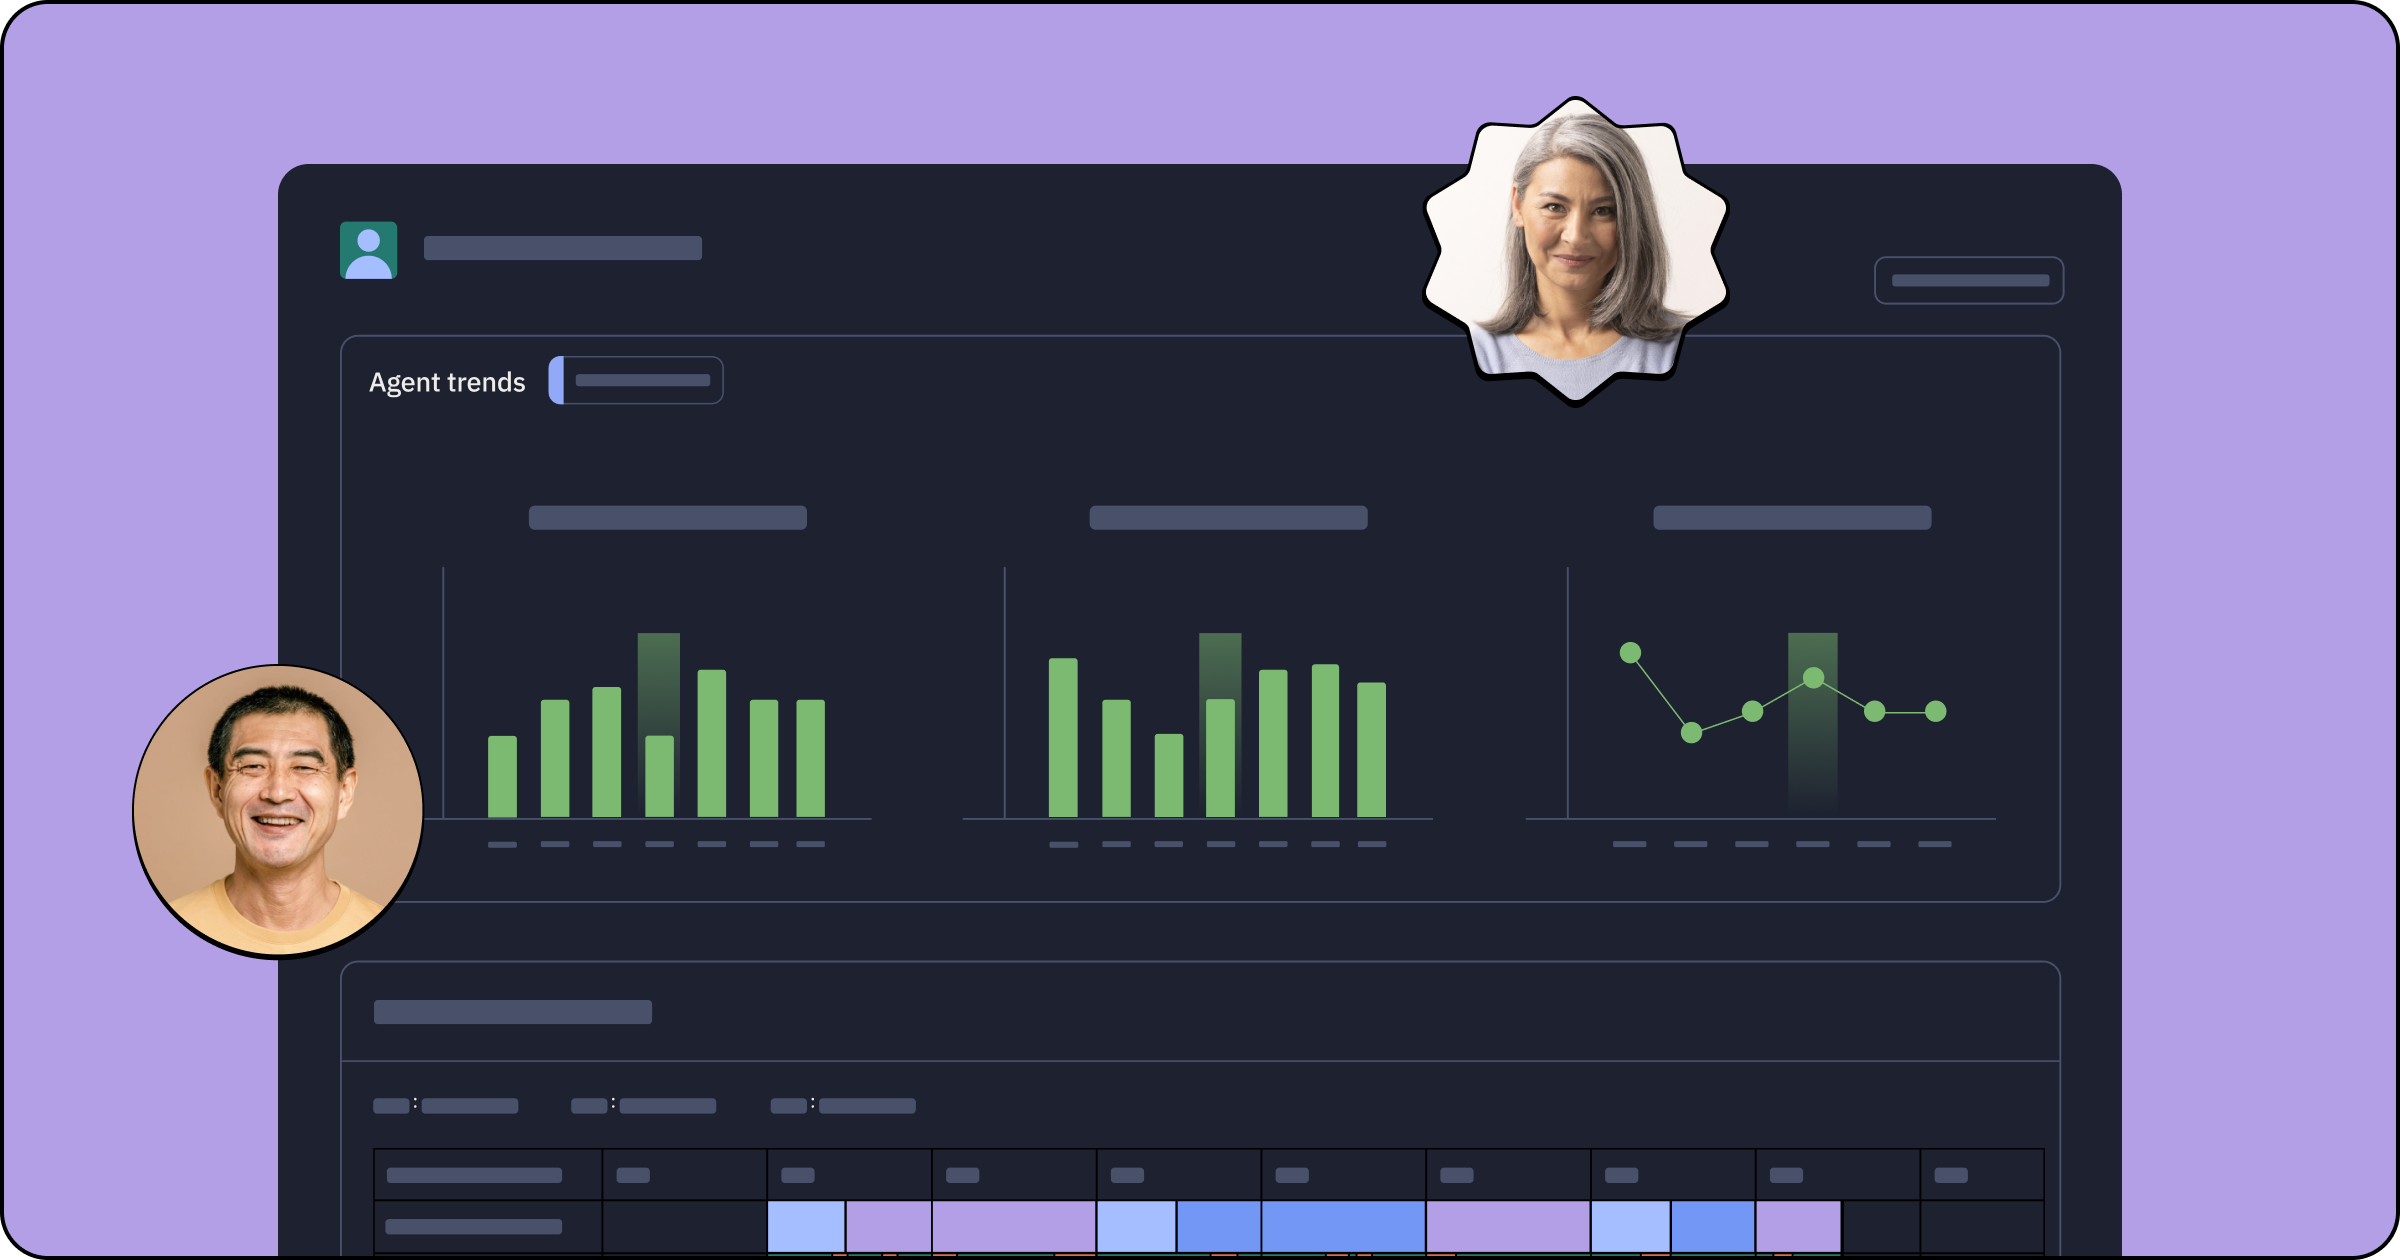Select the highlighted bar in left bar chart
The image size is (2400, 1260).
point(659,776)
